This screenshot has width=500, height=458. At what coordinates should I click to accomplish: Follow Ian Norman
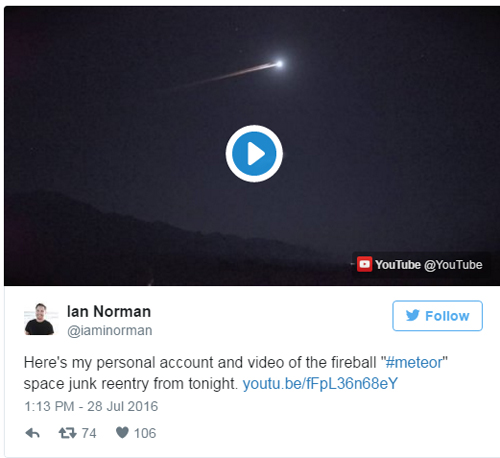coord(437,316)
